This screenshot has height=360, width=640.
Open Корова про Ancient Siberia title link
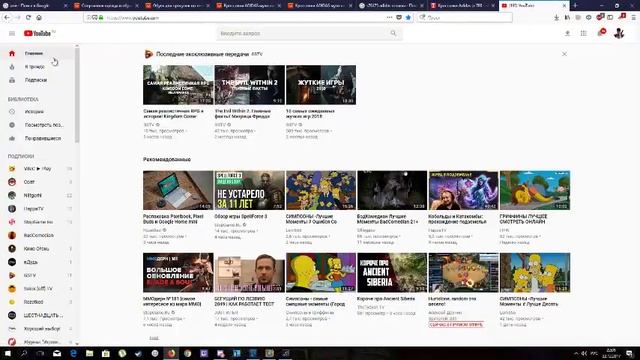tap(386, 299)
